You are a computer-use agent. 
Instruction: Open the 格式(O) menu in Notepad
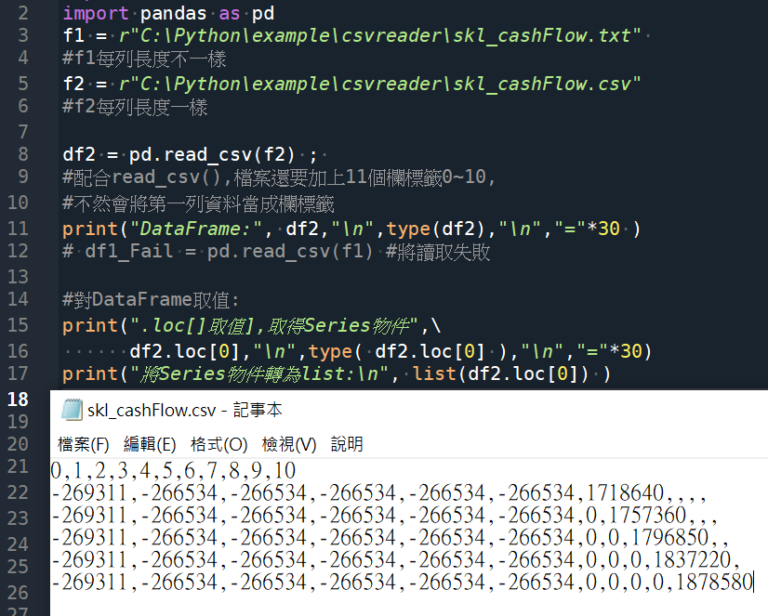pyautogui.click(x=219, y=445)
